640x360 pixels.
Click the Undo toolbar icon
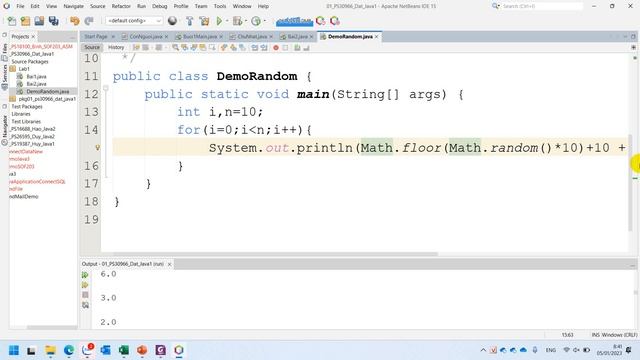75,21
